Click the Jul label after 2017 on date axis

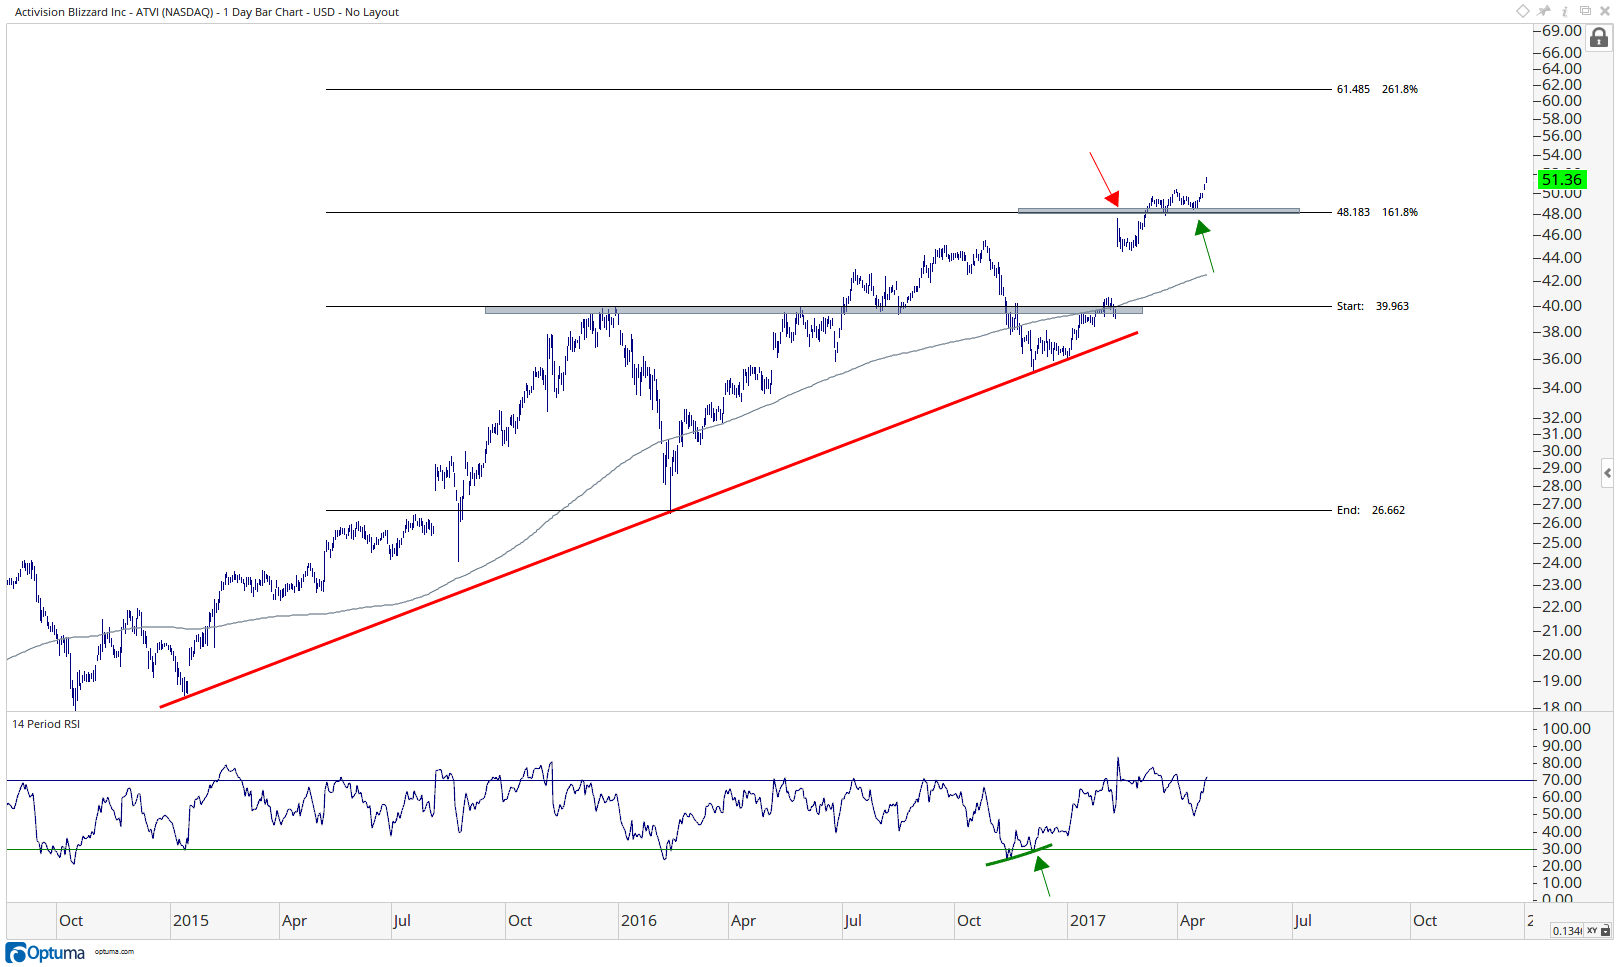(1302, 921)
